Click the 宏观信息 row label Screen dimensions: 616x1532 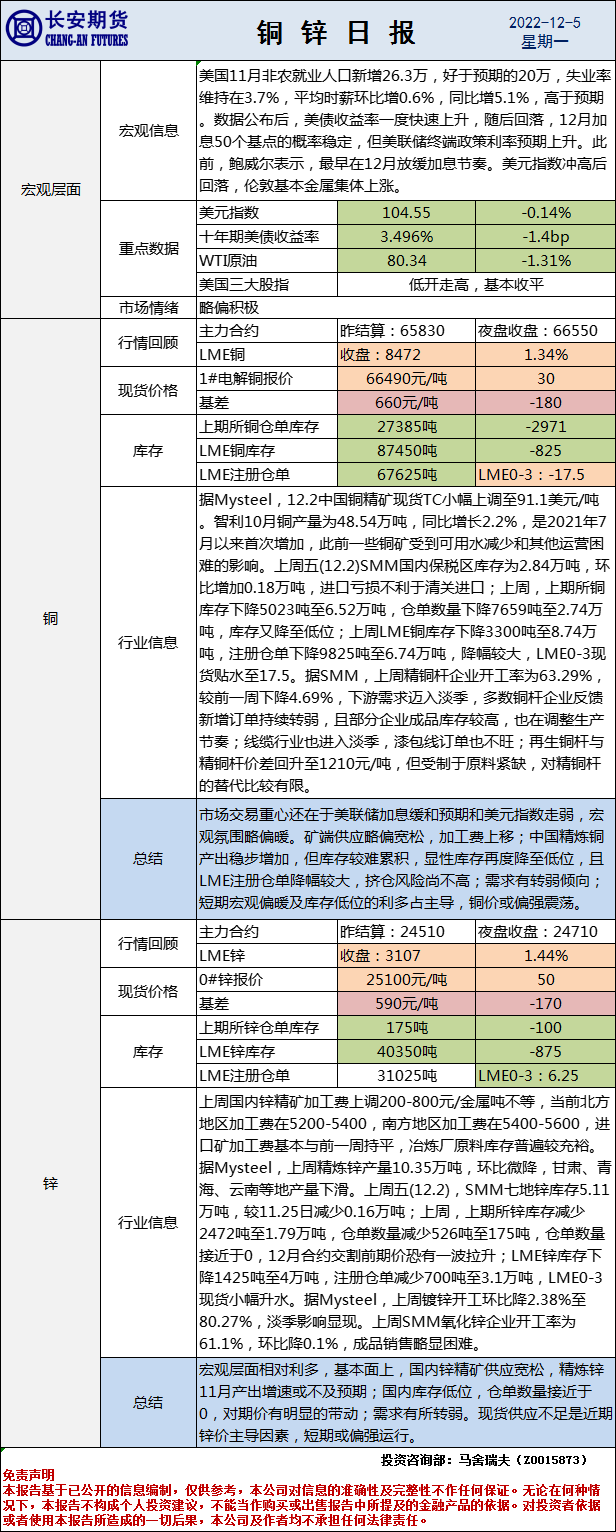(148, 130)
